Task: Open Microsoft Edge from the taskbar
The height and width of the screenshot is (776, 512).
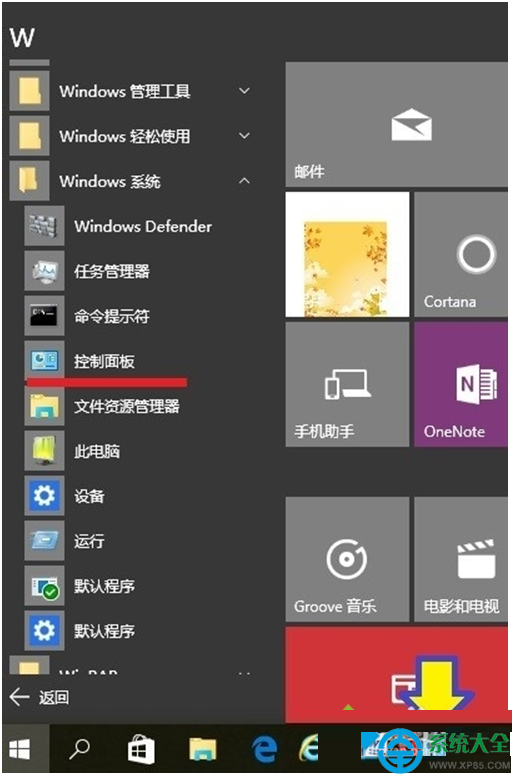Action: pyautogui.click(x=264, y=750)
